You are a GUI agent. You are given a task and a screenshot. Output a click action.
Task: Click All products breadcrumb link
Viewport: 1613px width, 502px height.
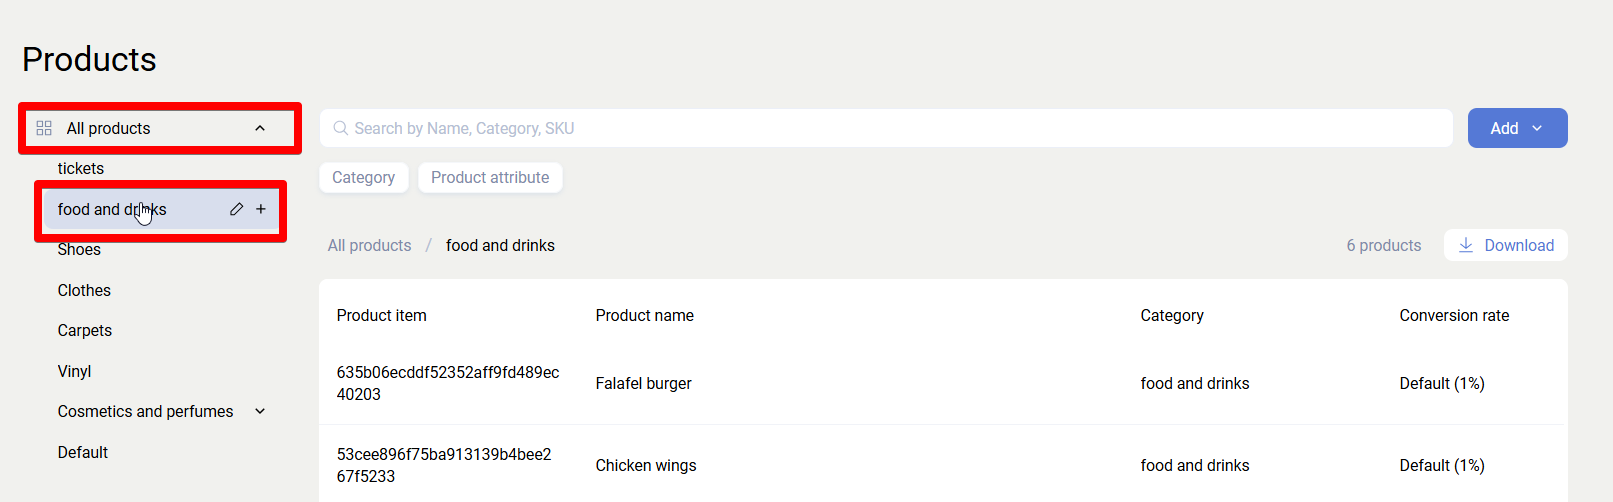pyautogui.click(x=369, y=245)
